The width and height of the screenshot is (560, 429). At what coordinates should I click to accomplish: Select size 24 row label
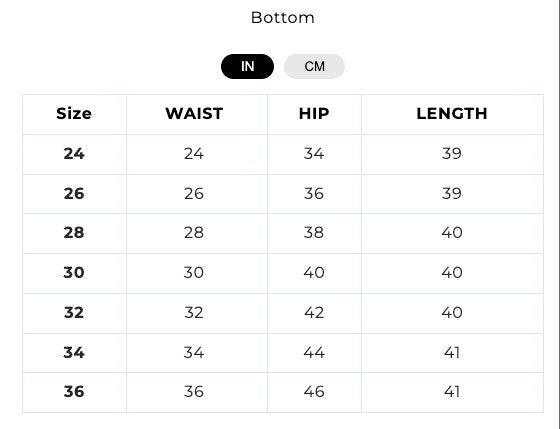(x=74, y=154)
